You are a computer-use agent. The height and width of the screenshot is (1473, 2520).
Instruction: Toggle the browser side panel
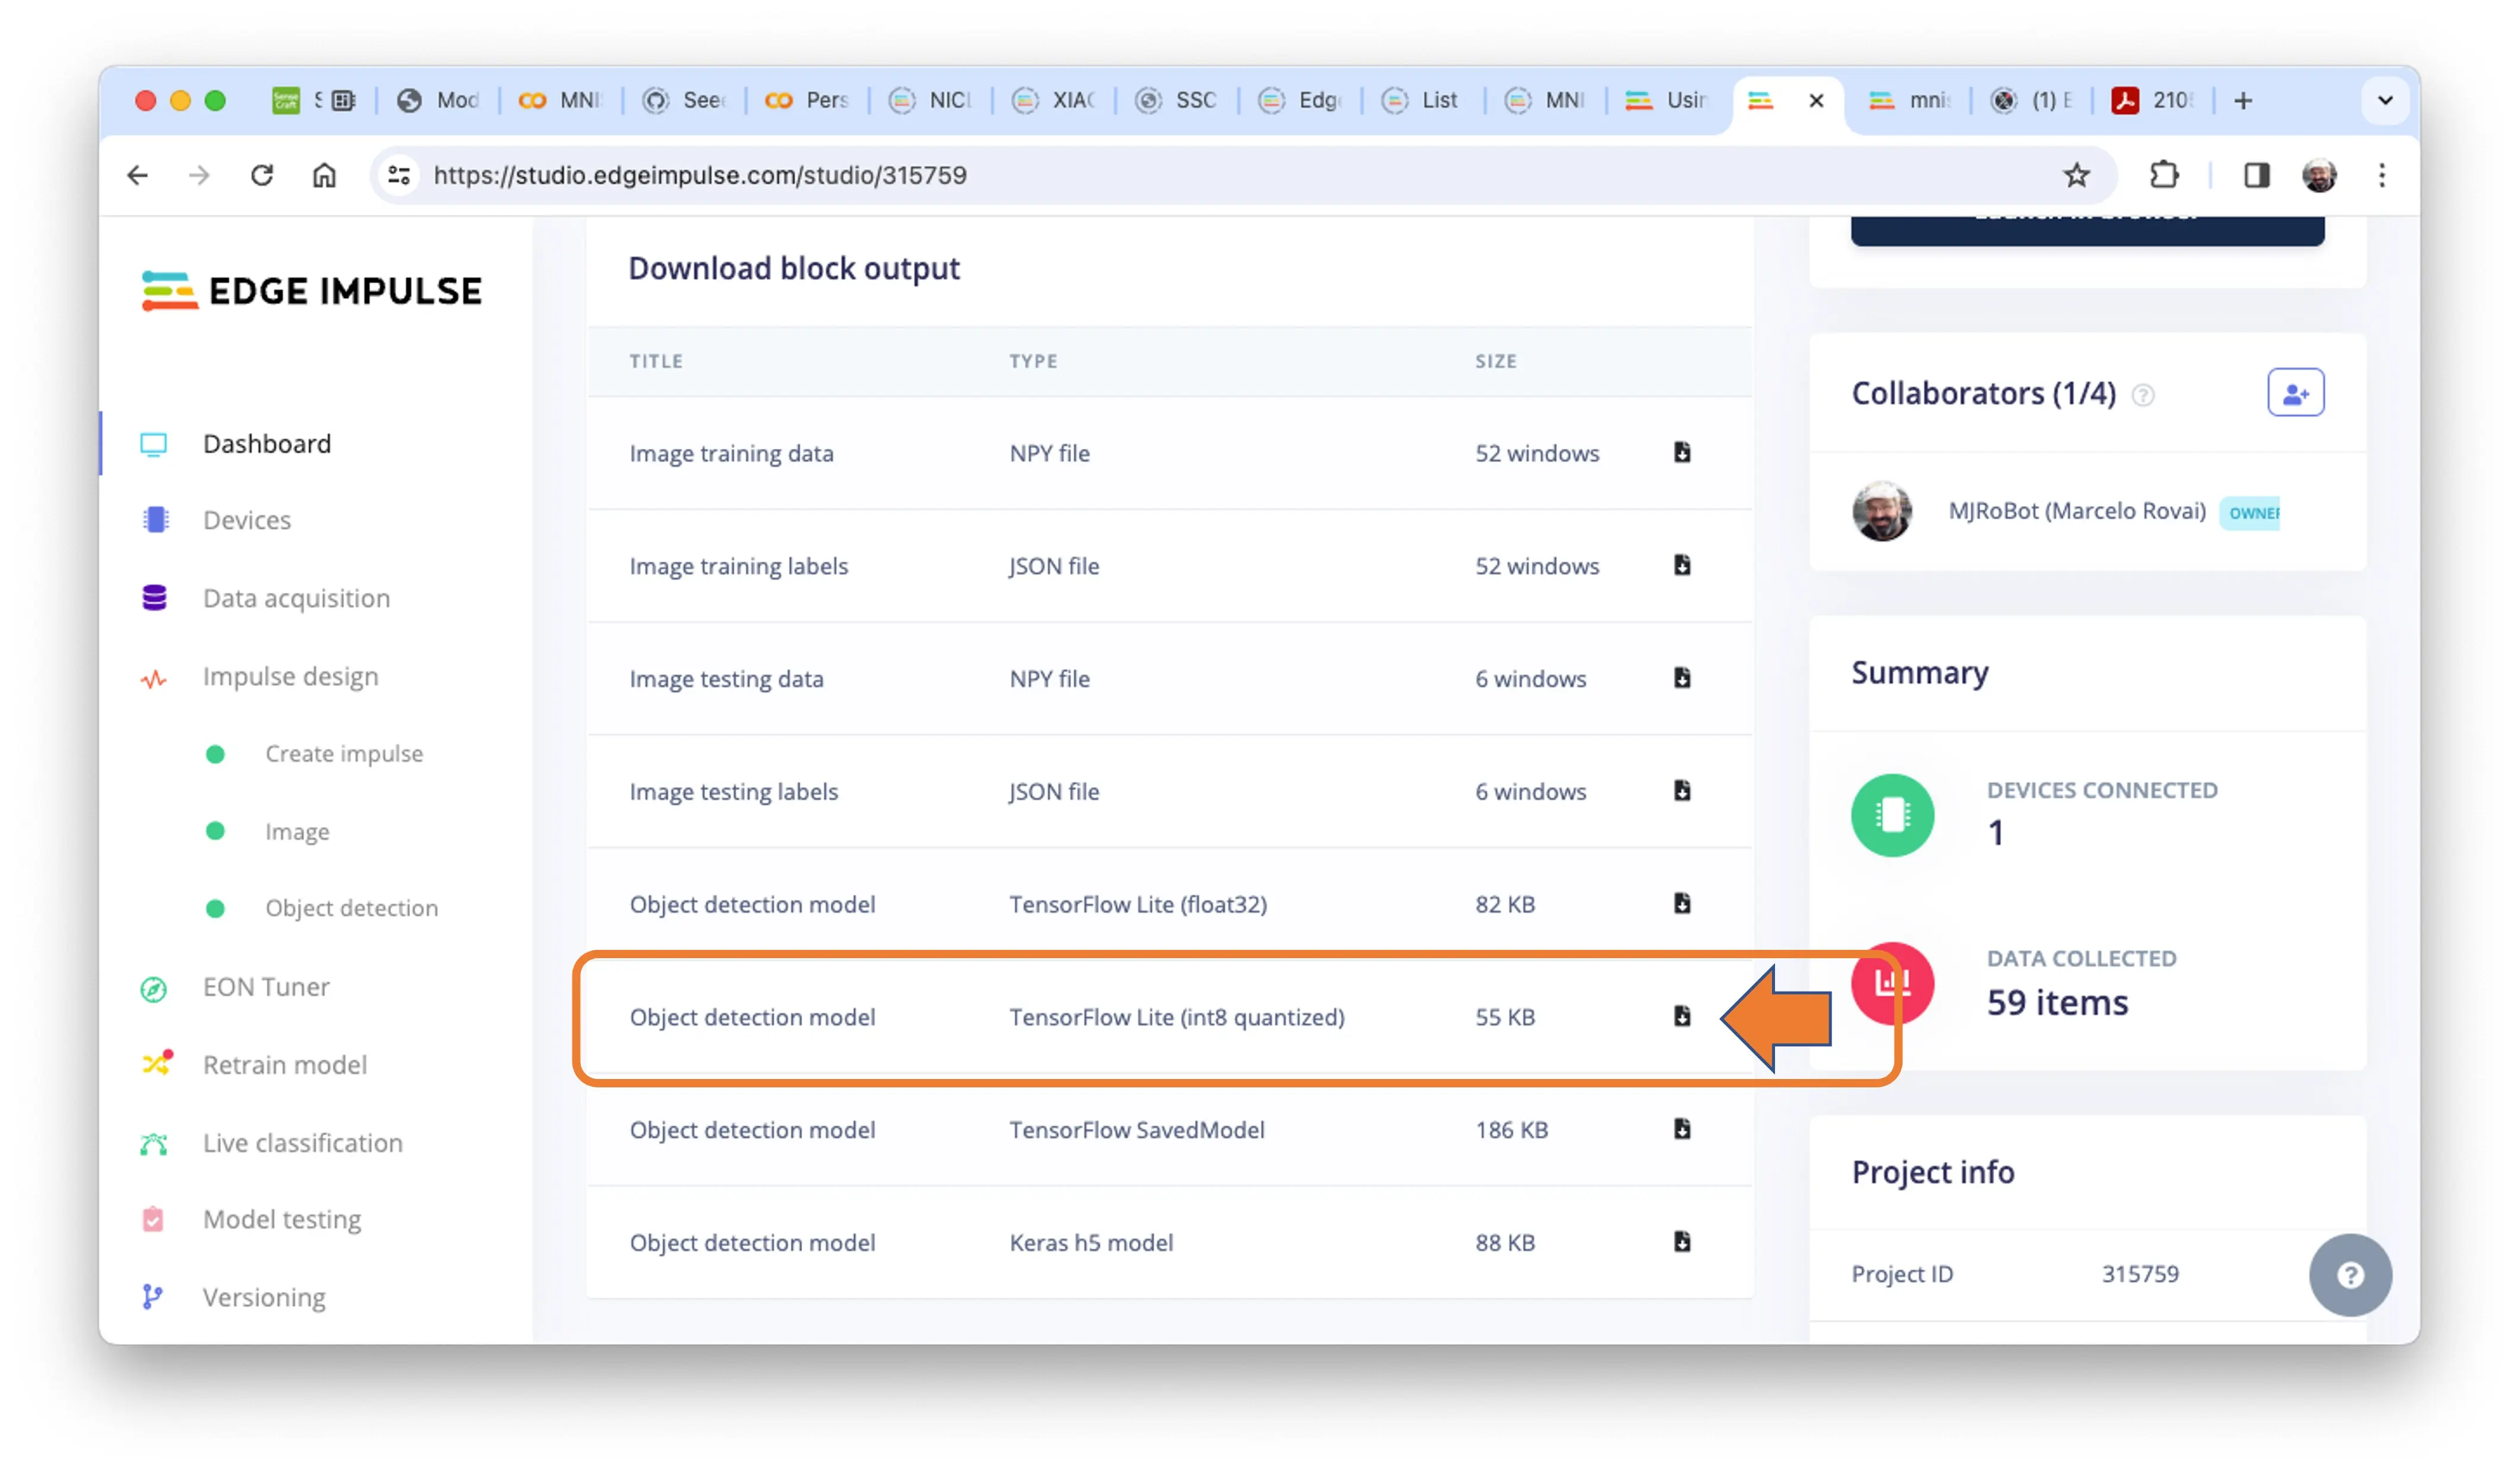[2256, 176]
